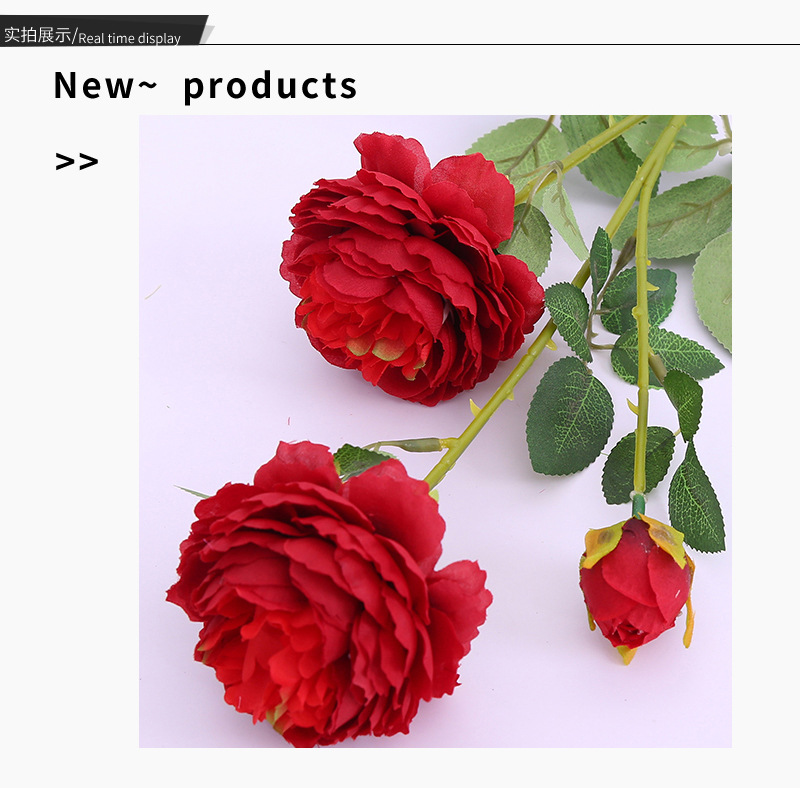The width and height of the screenshot is (800, 788).
Task: Click the word 'New~' in the heading
Action: point(106,85)
